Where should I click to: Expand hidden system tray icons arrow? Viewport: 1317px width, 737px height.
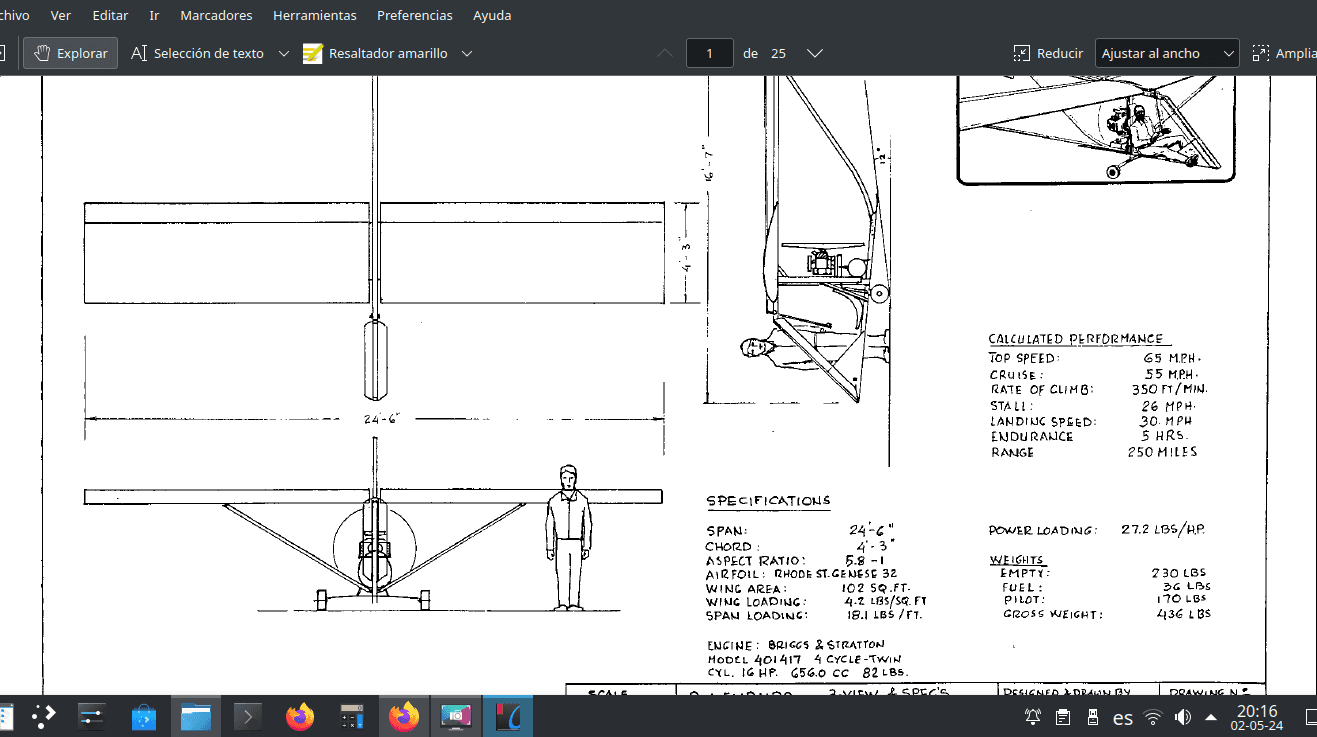pos(1211,717)
